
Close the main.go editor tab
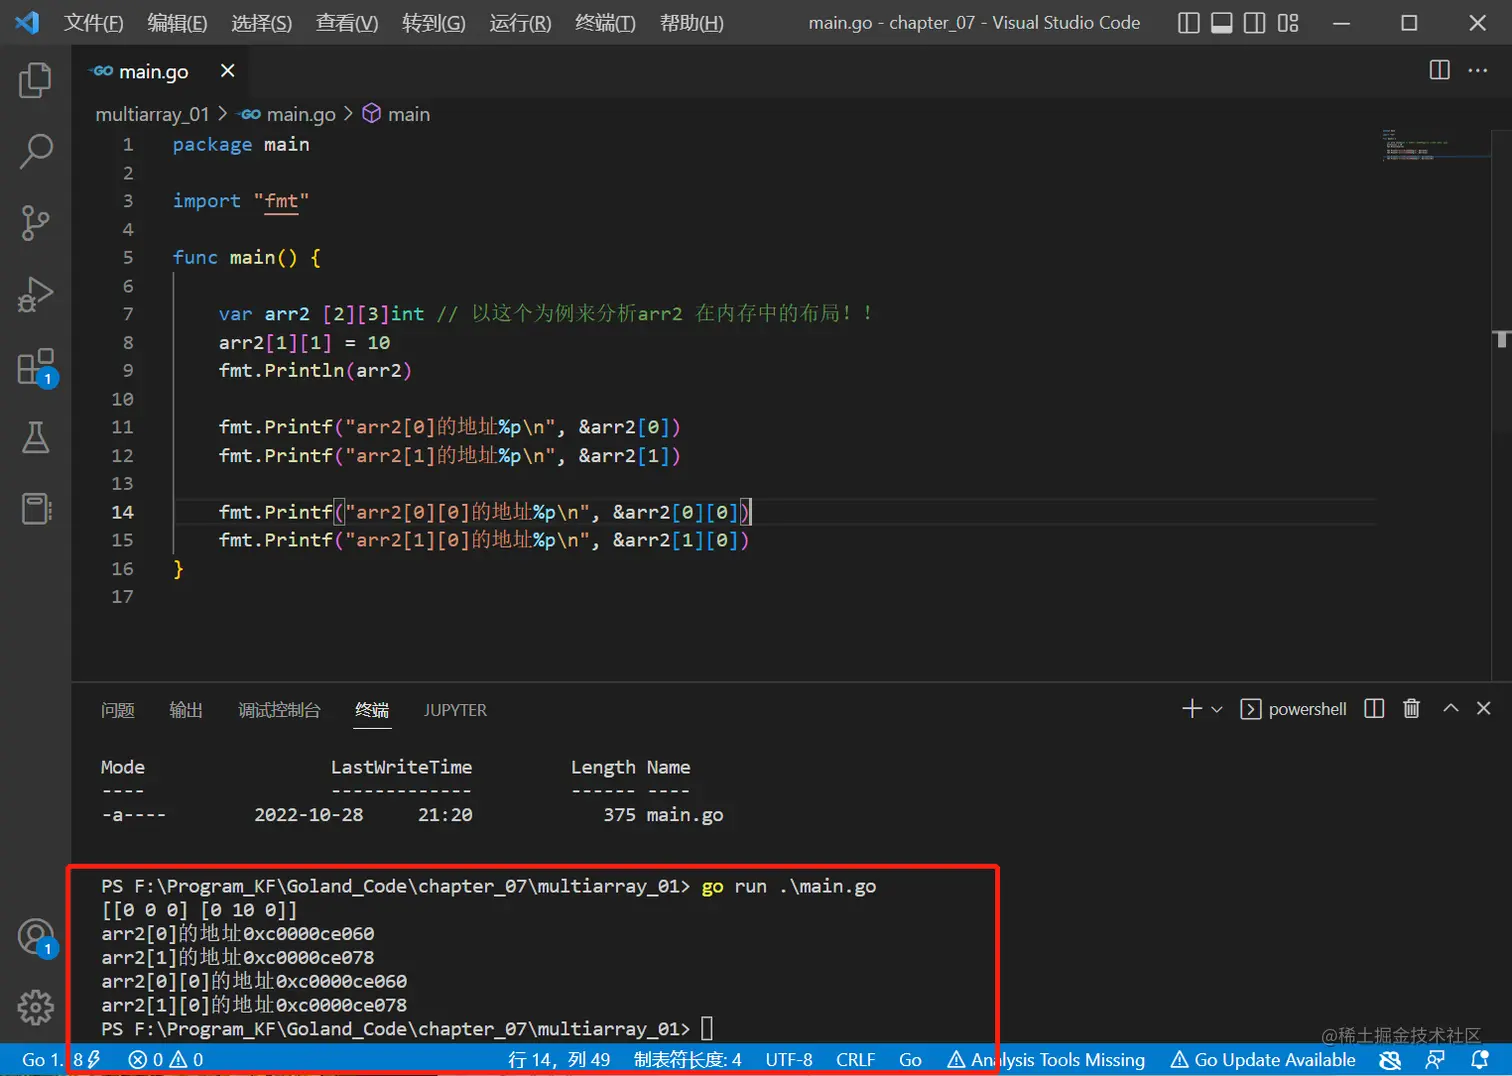(x=227, y=70)
